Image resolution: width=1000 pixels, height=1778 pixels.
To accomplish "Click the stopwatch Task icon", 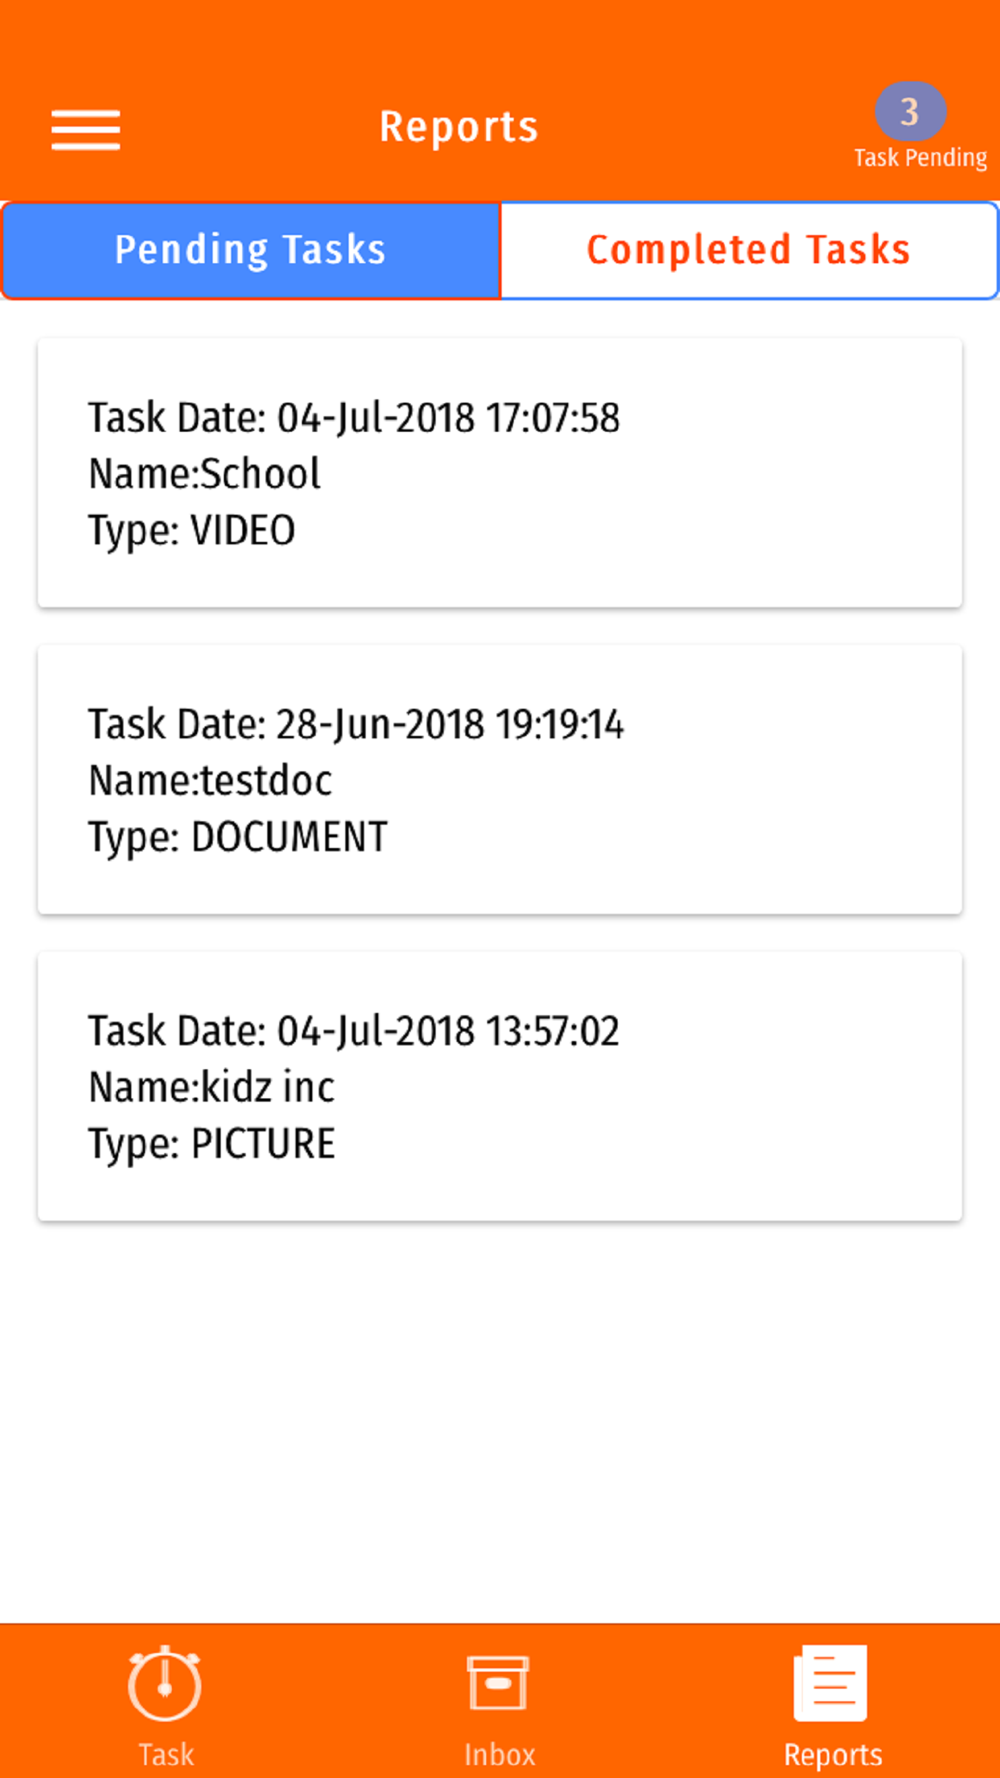I will pos(165,1684).
